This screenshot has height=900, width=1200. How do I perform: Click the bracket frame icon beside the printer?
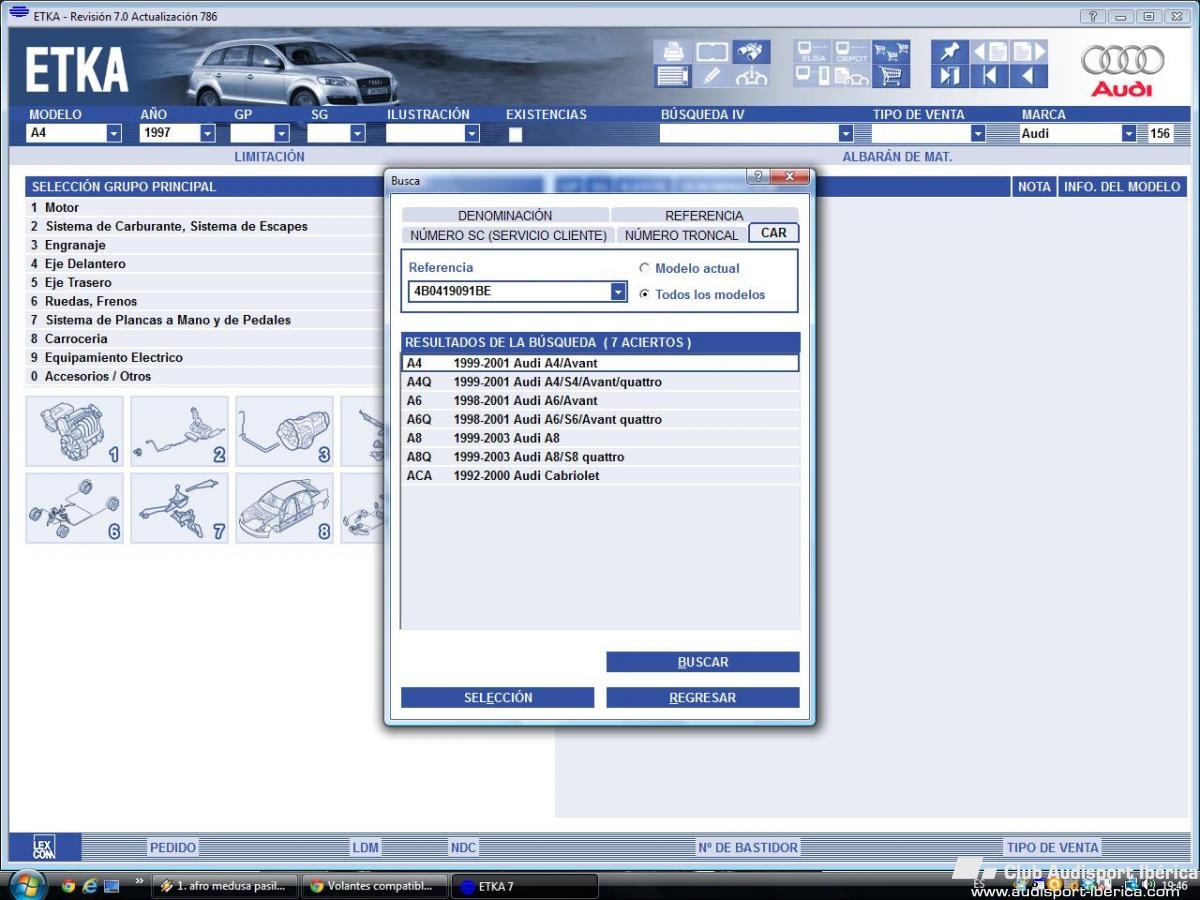point(712,52)
